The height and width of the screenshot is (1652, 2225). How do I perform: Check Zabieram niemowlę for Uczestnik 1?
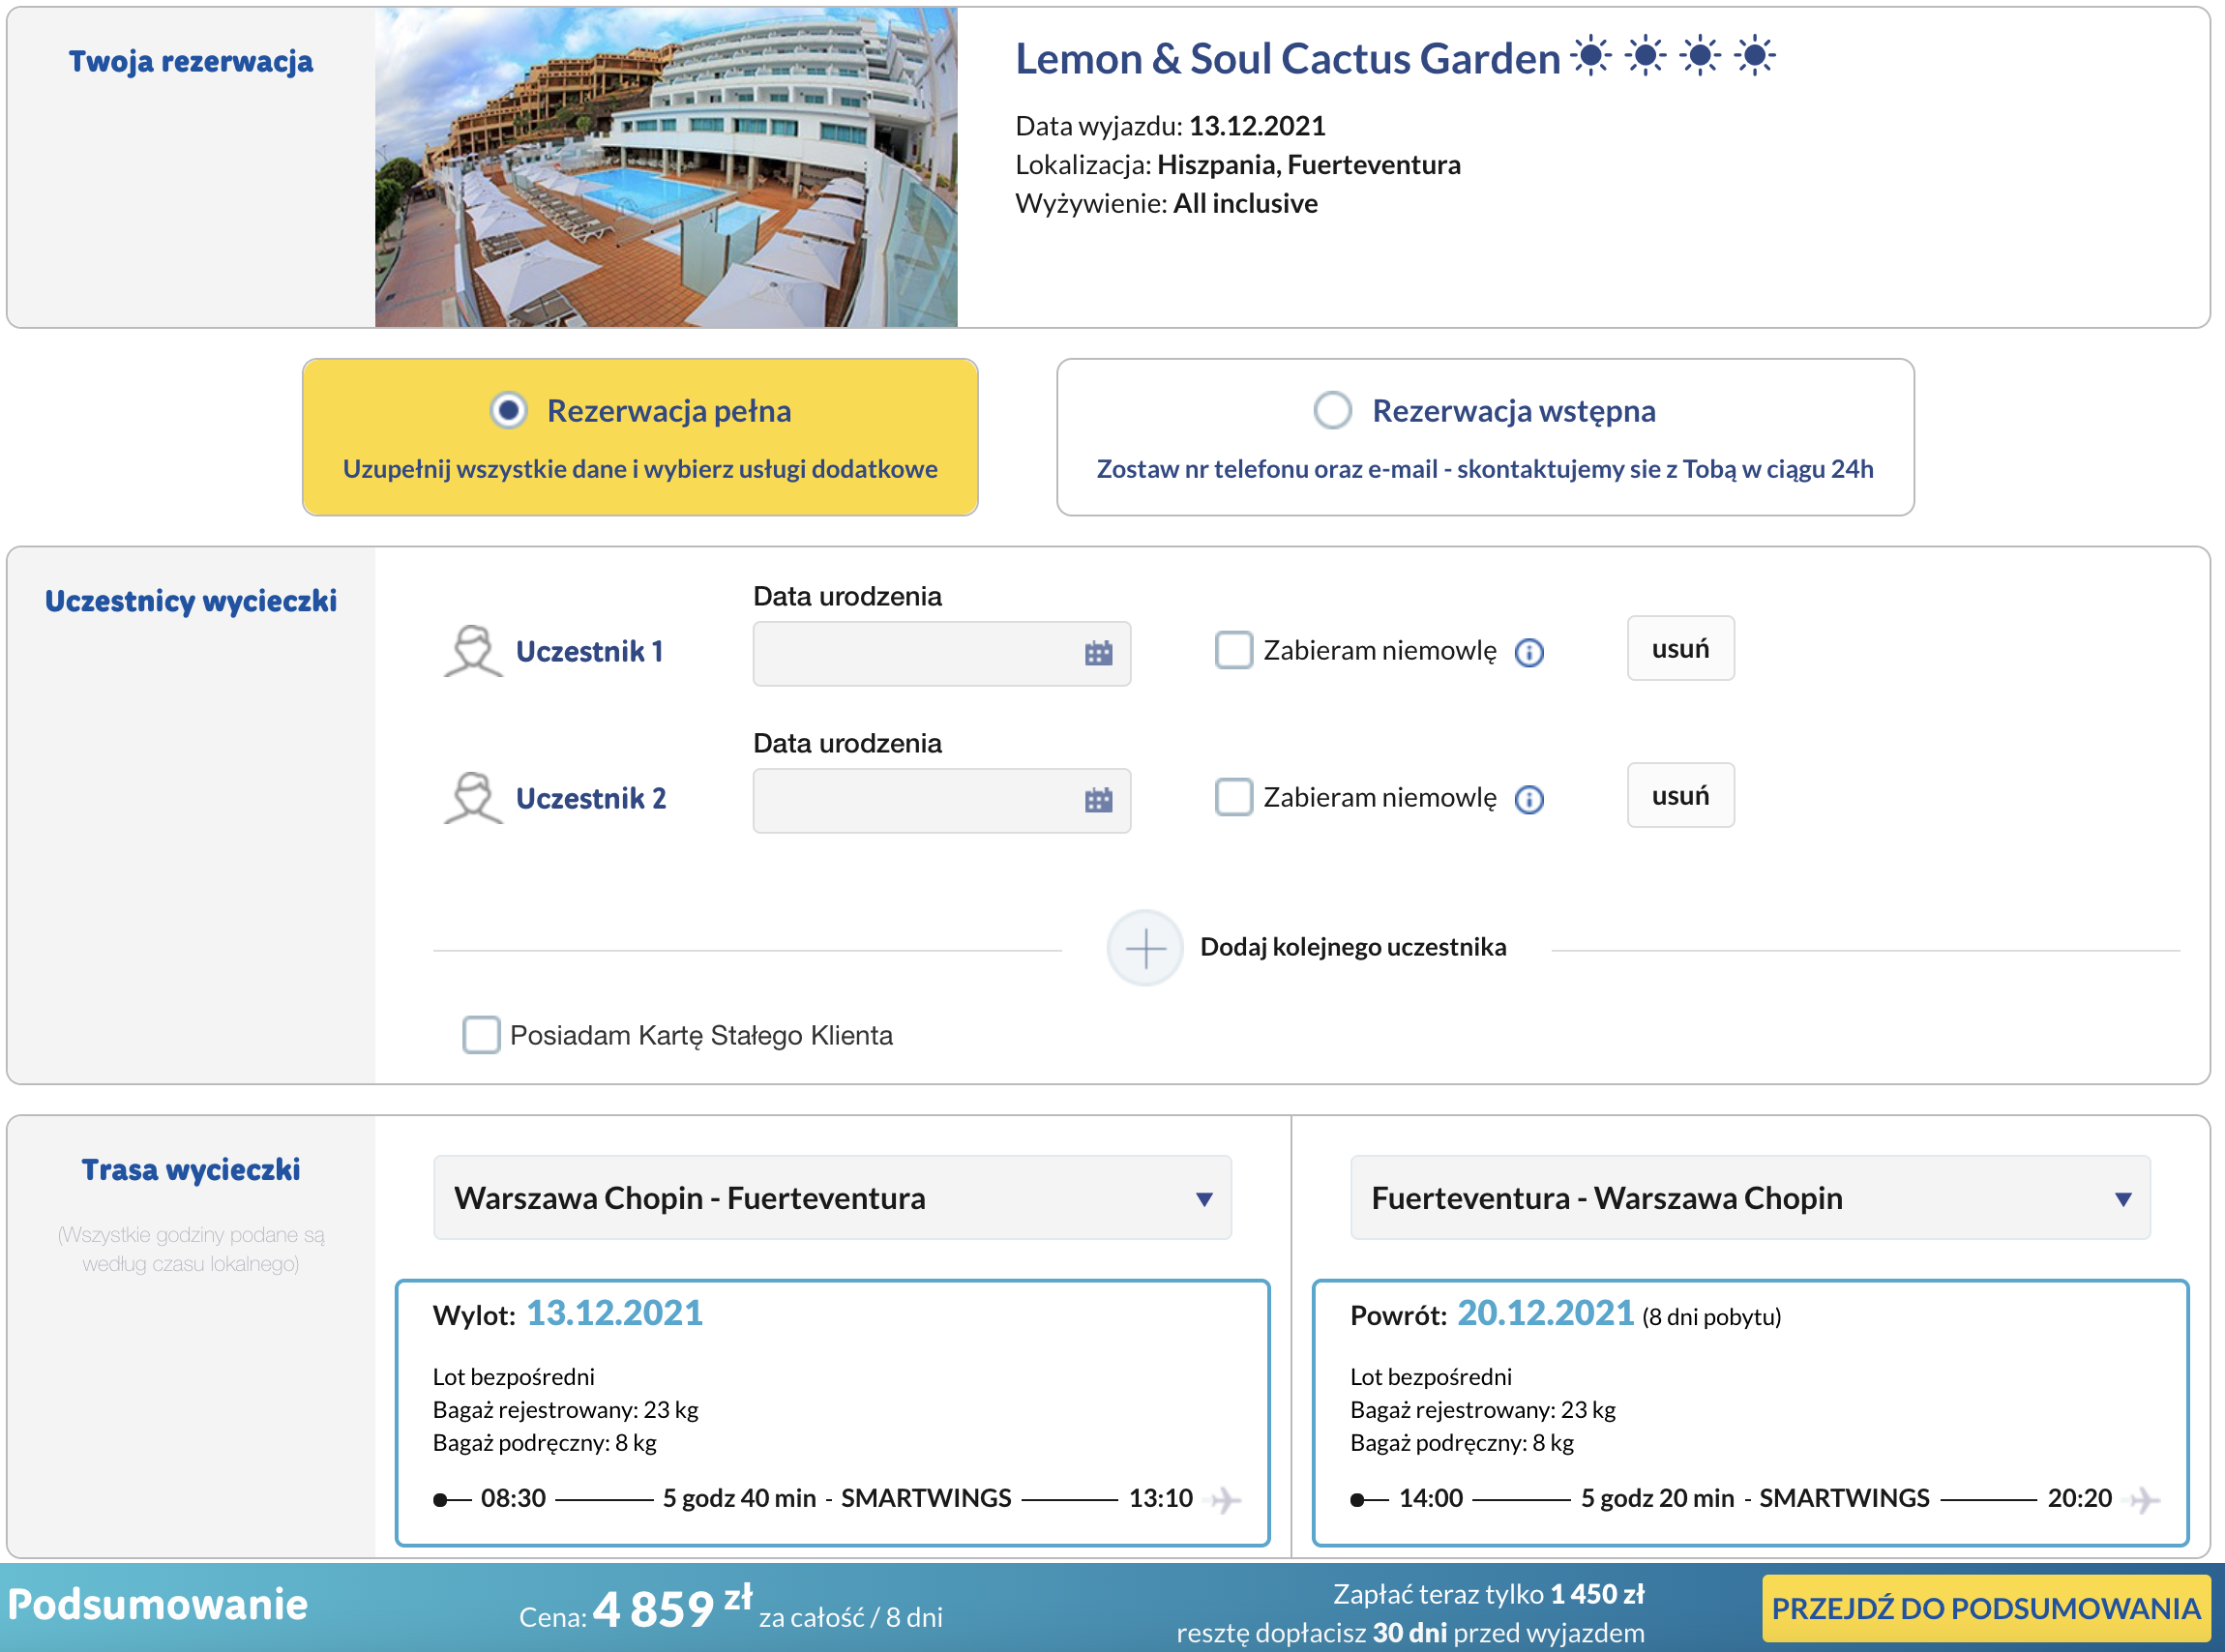click(1233, 650)
